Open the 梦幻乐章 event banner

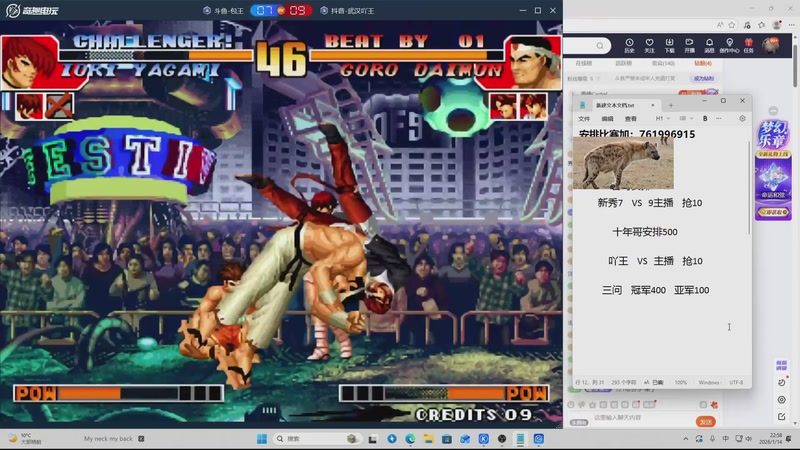pyautogui.click(x=773, y=169)
